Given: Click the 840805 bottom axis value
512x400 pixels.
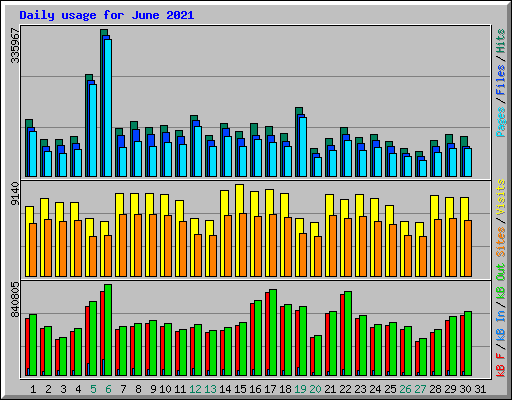Looking at the screenshot, I should (15, 300).
